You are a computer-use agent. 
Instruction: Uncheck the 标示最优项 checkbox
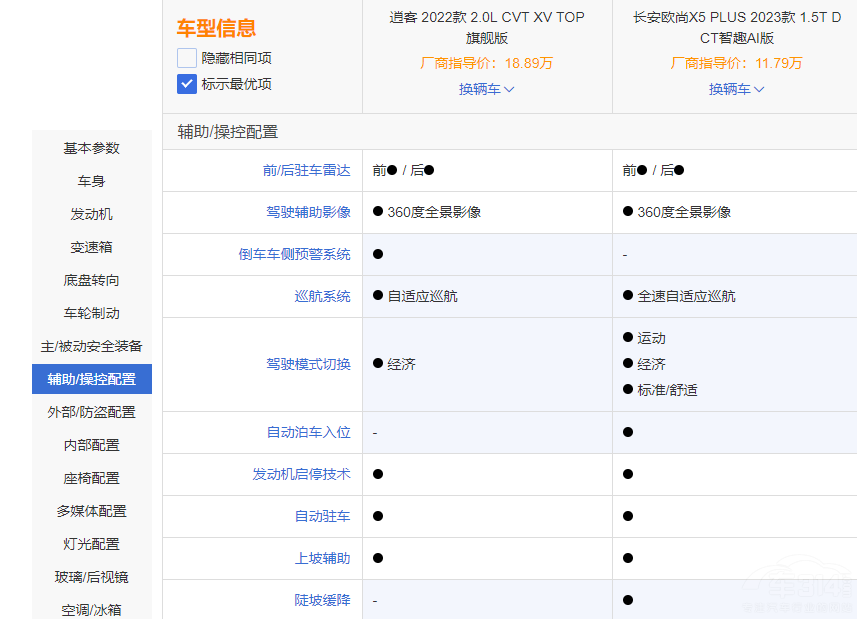coord(187,84)
